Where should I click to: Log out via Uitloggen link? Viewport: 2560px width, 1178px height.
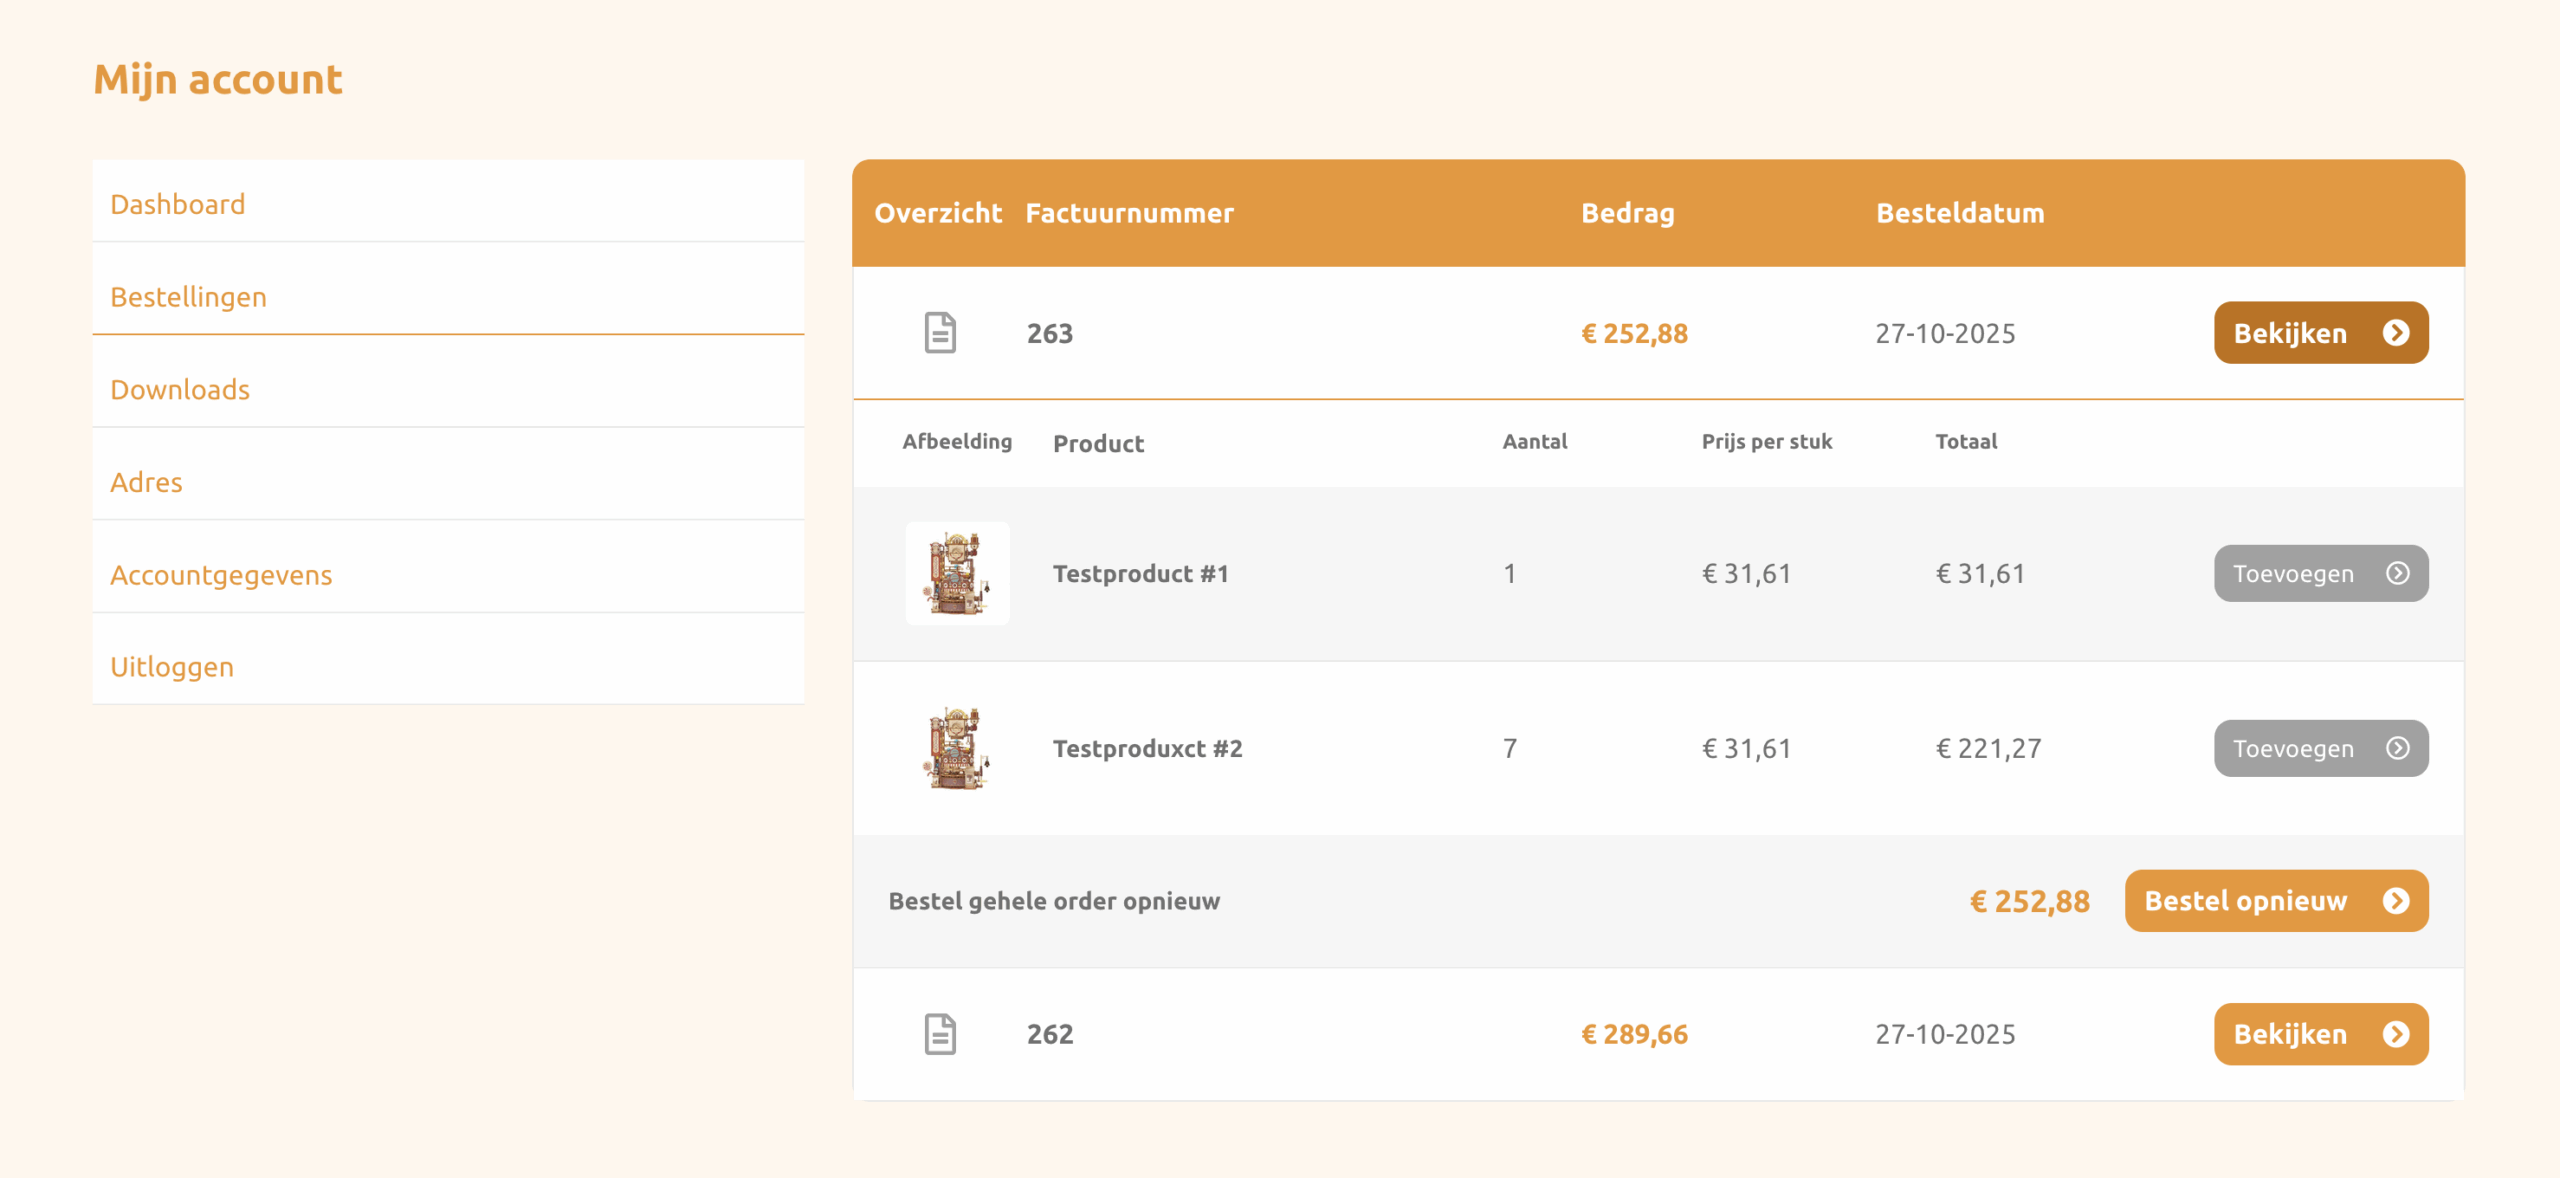point(172,667)
